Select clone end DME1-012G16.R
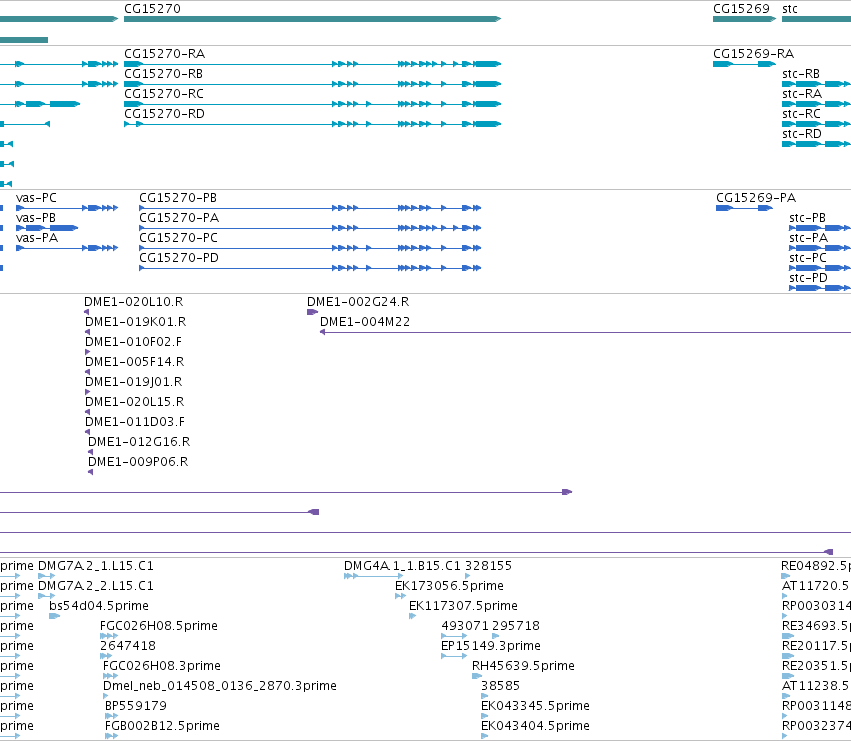Screen dimensions: 851x741 pos(90,452)
